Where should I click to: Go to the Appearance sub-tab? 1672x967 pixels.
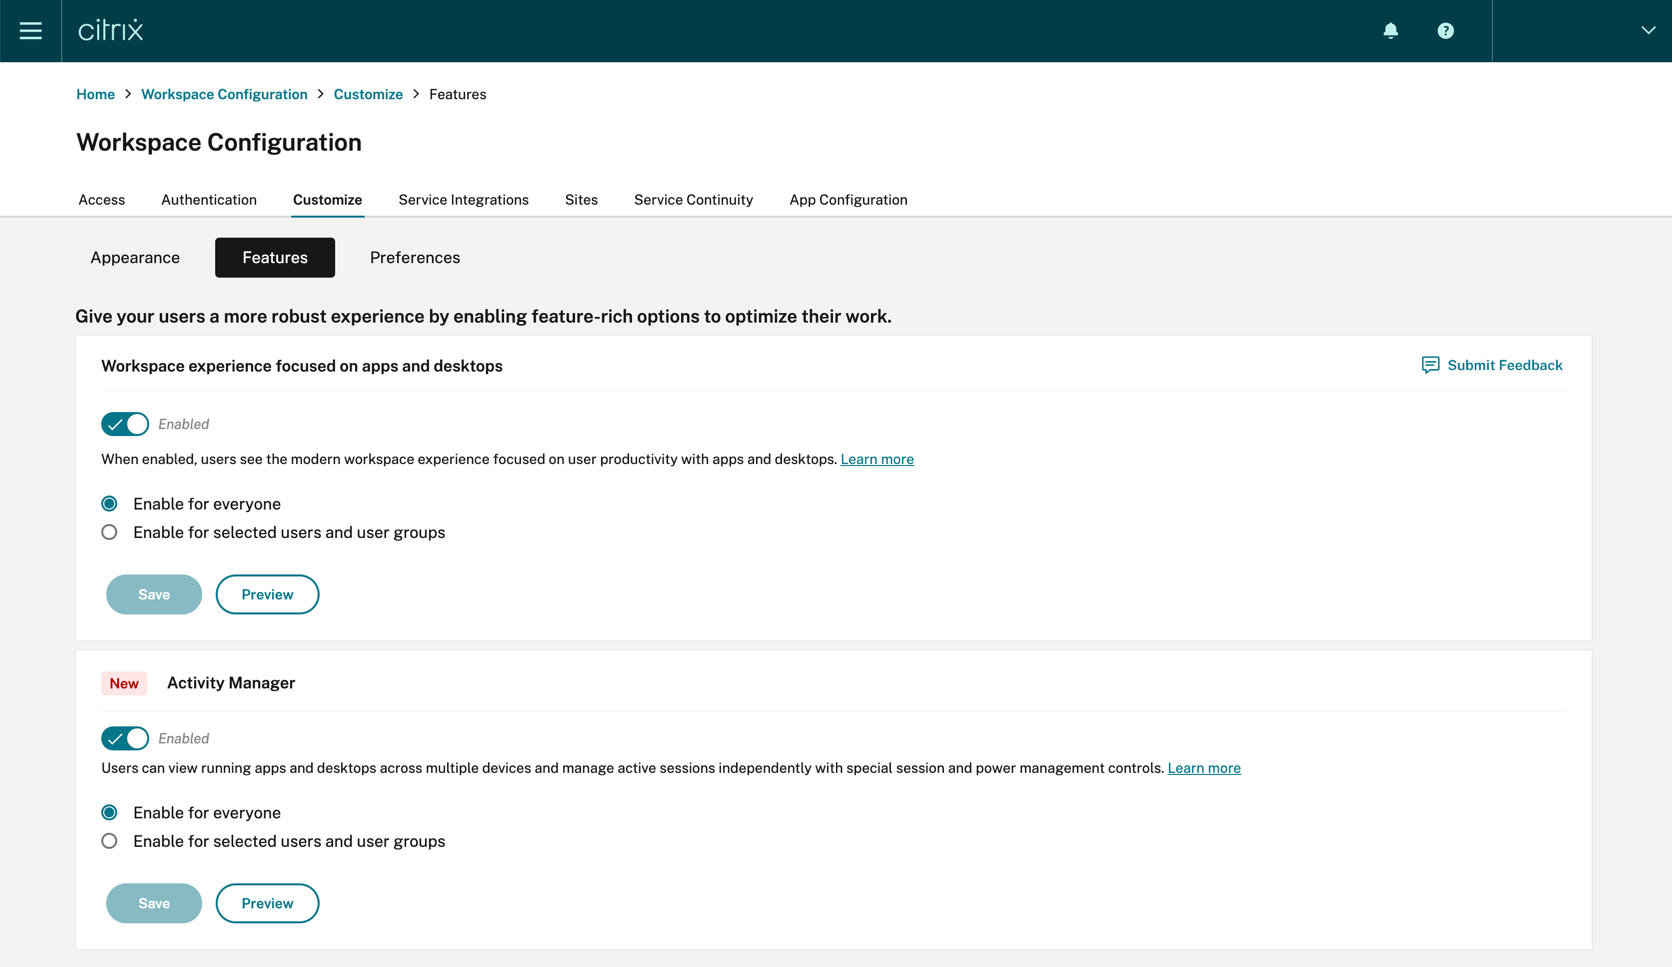[135, 257]
